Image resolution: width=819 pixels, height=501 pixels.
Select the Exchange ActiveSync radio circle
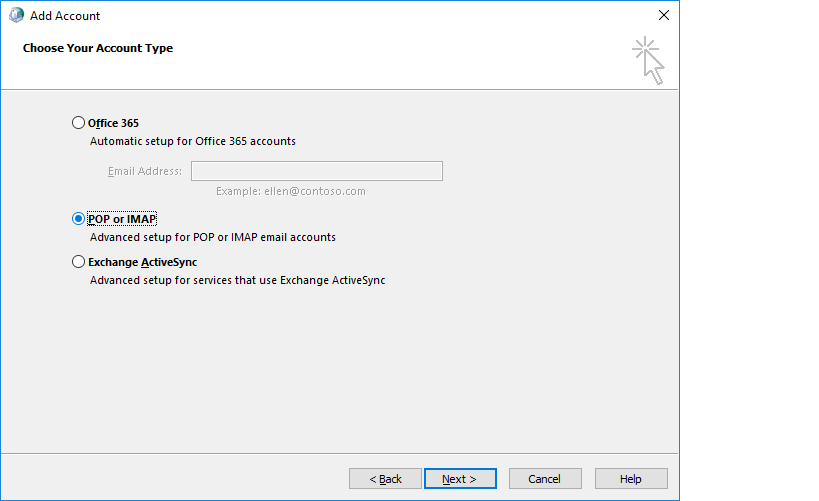point(79,262)
